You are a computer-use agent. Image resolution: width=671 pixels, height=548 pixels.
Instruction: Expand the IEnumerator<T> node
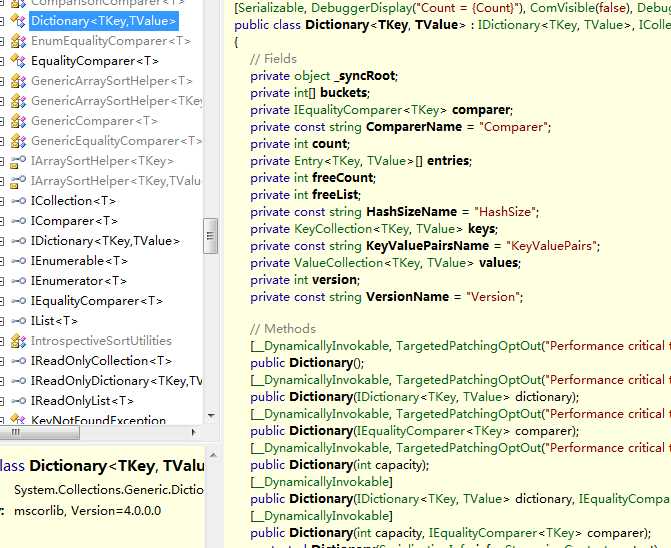[x=2, y=281]
